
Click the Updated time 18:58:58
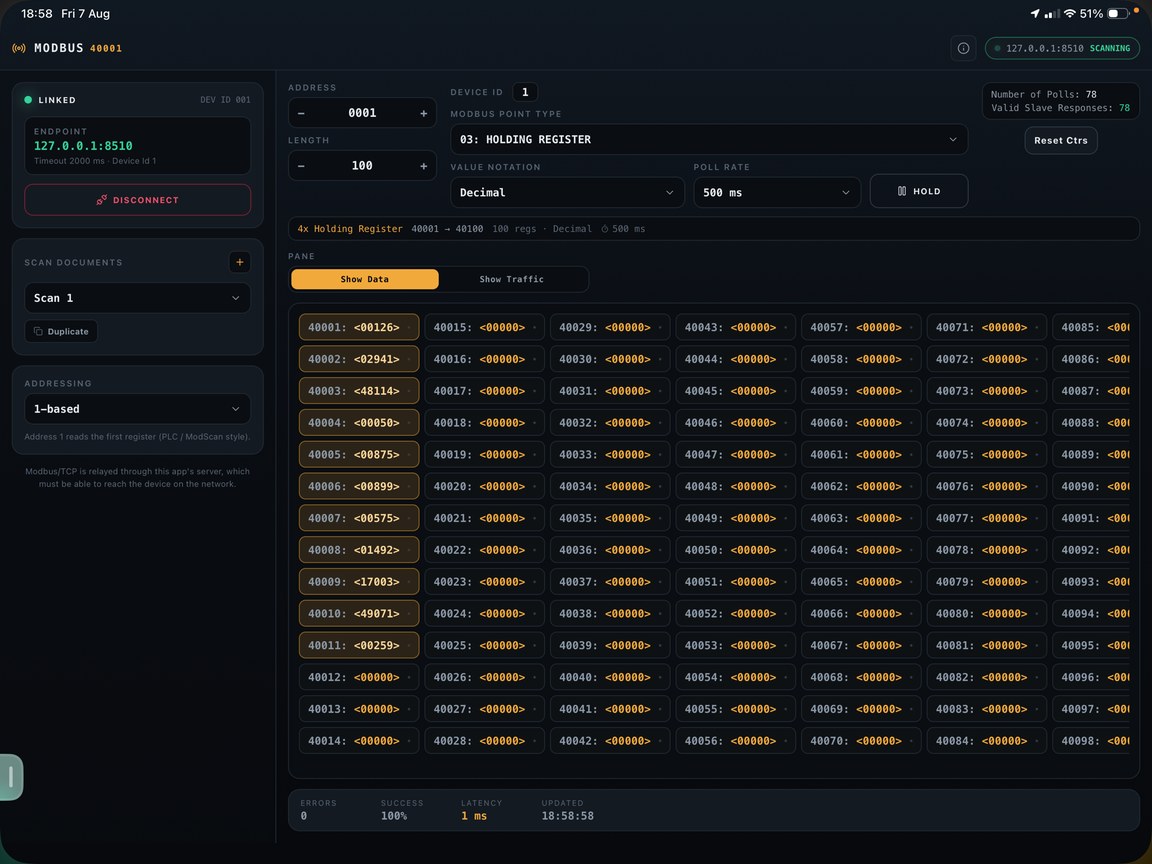(567, 816)
